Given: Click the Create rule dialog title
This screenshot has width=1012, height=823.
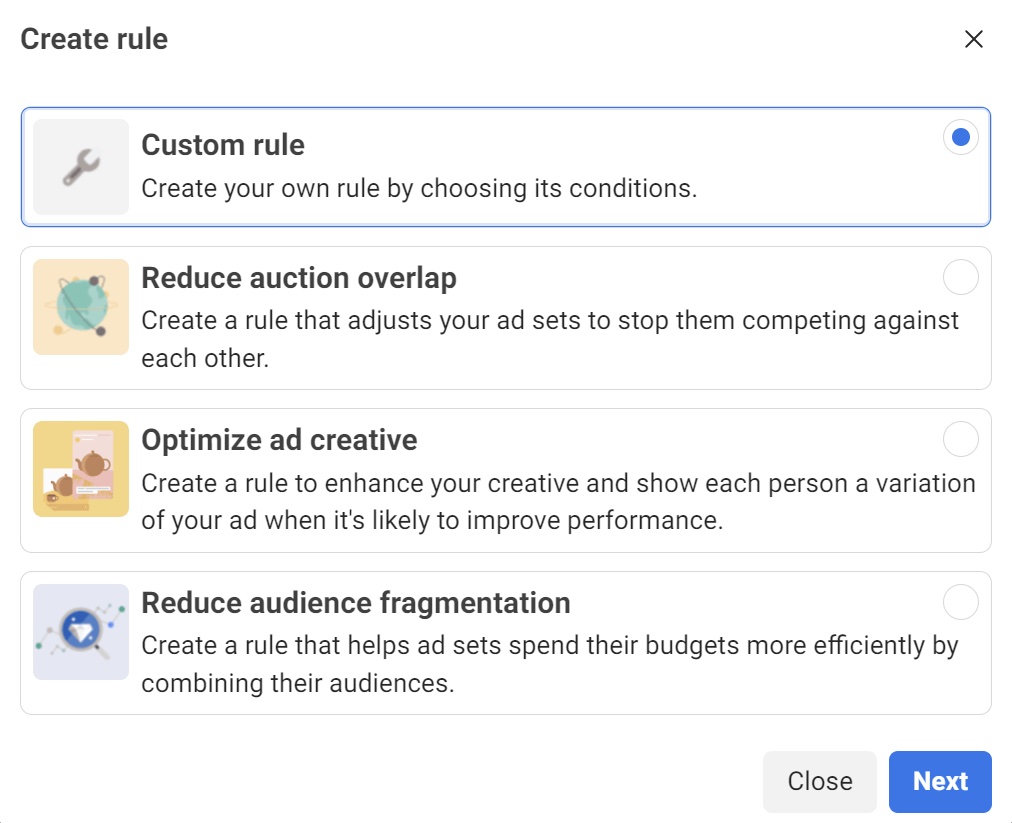Looking at the screenshot, I should pyautogui.click(x=94, y=39).
